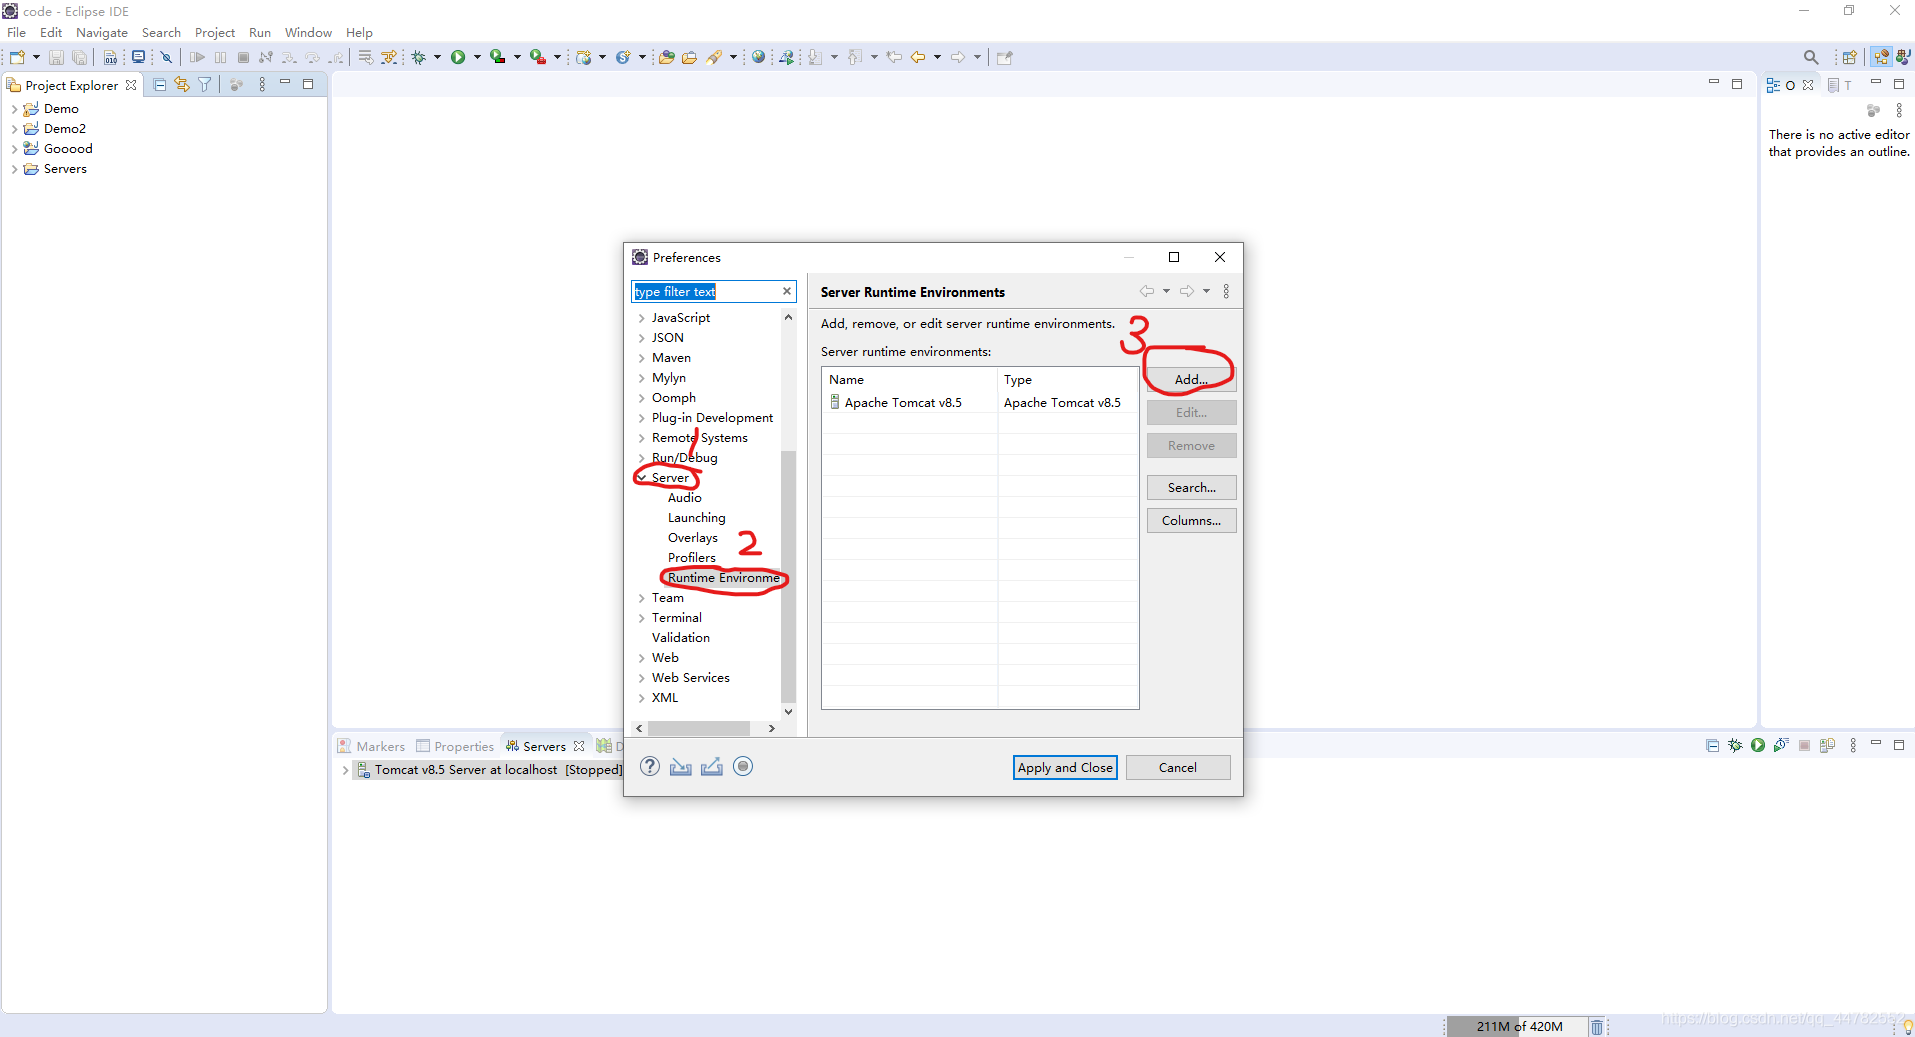
Task: Click the heap garbage collector trash icon
Action: coord(1597,1027)
